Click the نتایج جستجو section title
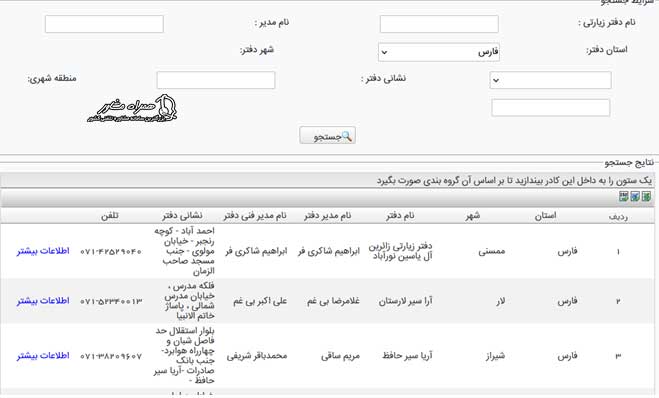Viewport: 659px width, 398px height. pyautogui.click(x=629, y=162)
